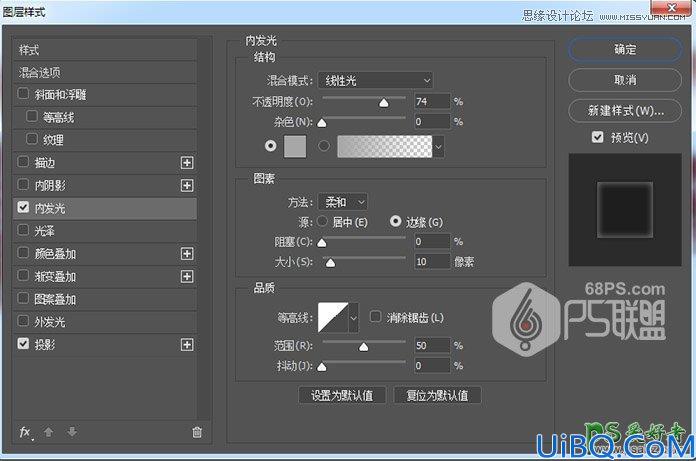Select the solid color radio button
Image resolution: width=696 pixels, height=461 pixels.
(270, 146)
